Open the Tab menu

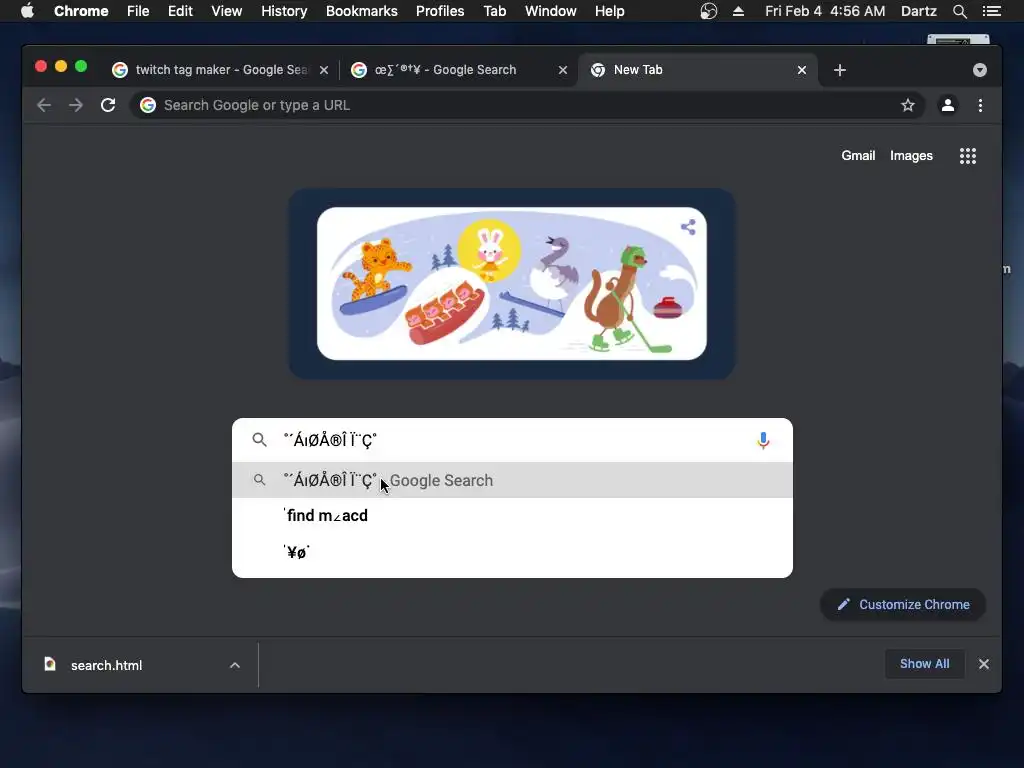pos(495,11)
